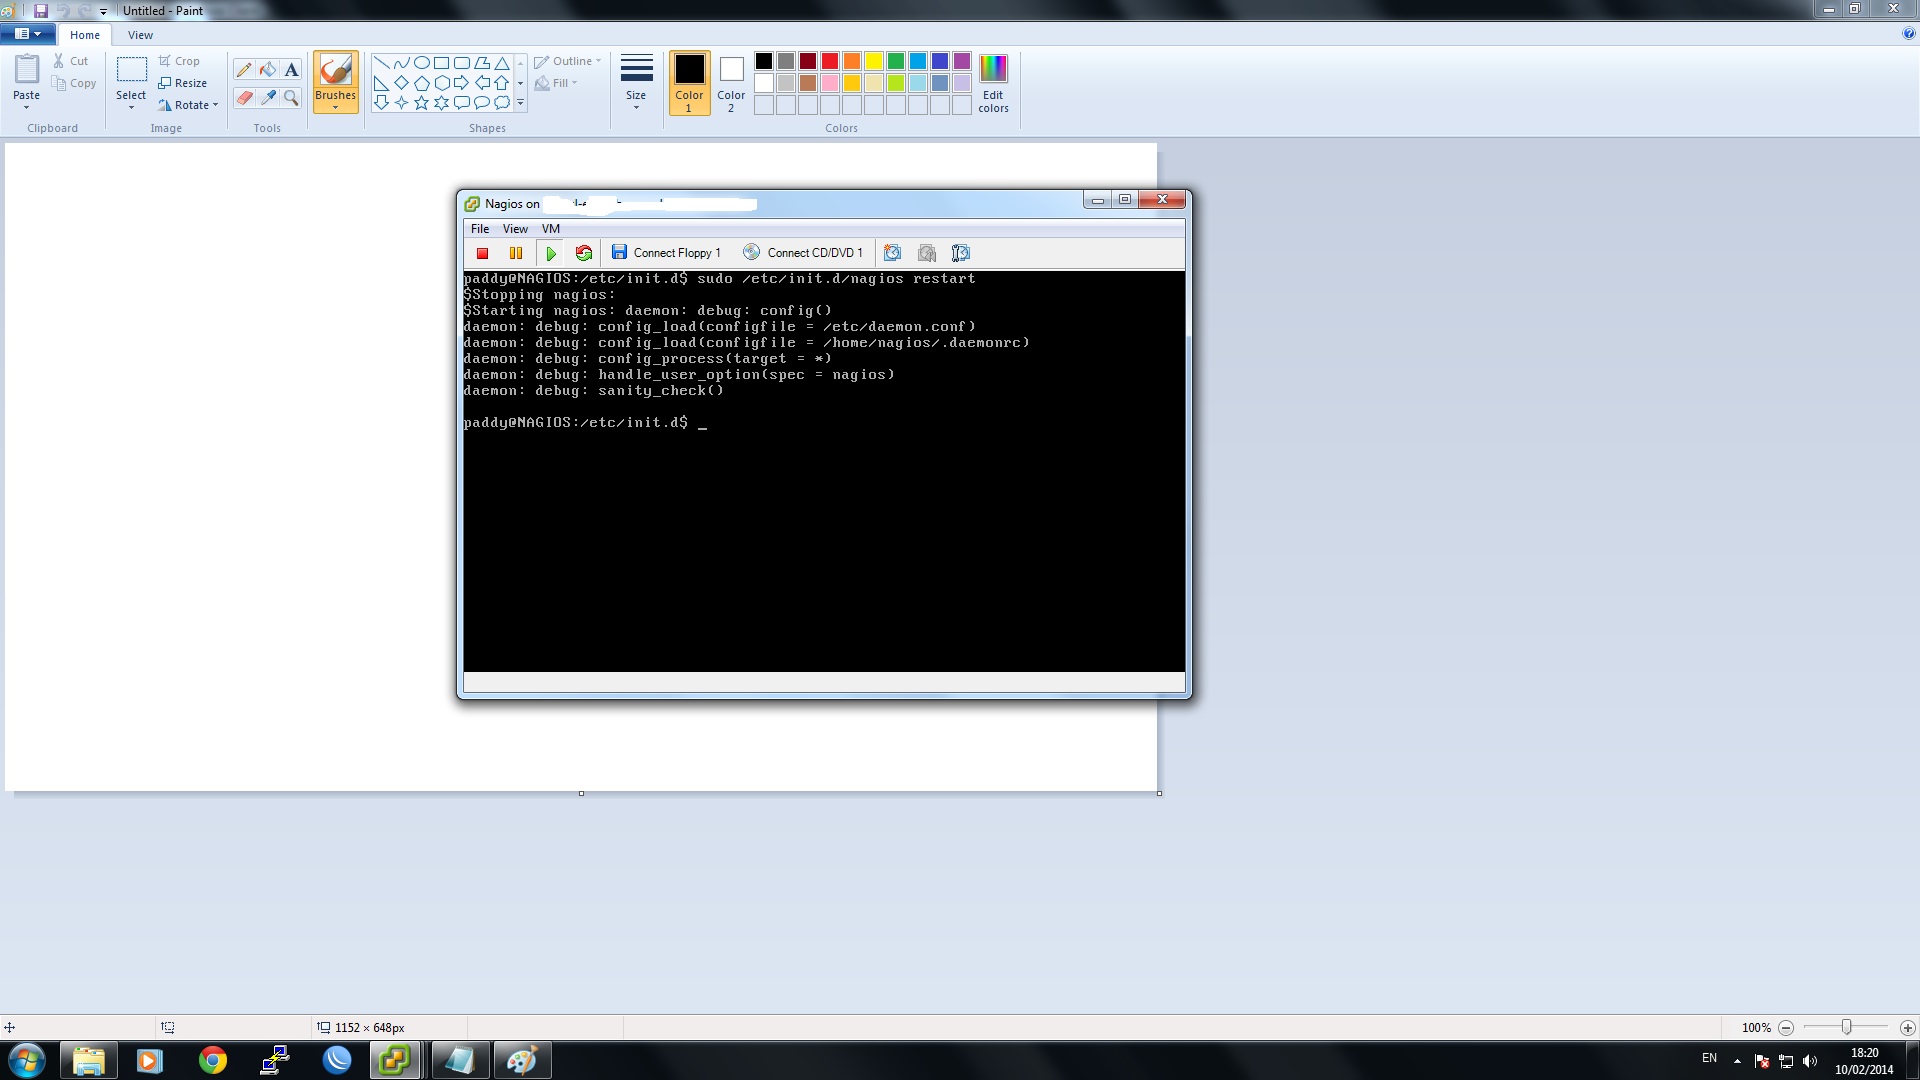Select the Text tool
The height and width of the screenshot is (1080, 1920).
[x=291, y=70]
